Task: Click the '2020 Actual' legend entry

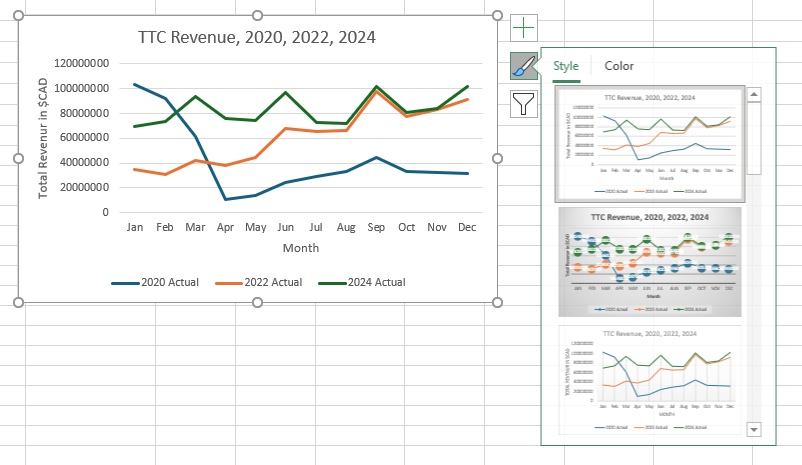Action: point(155,282)
